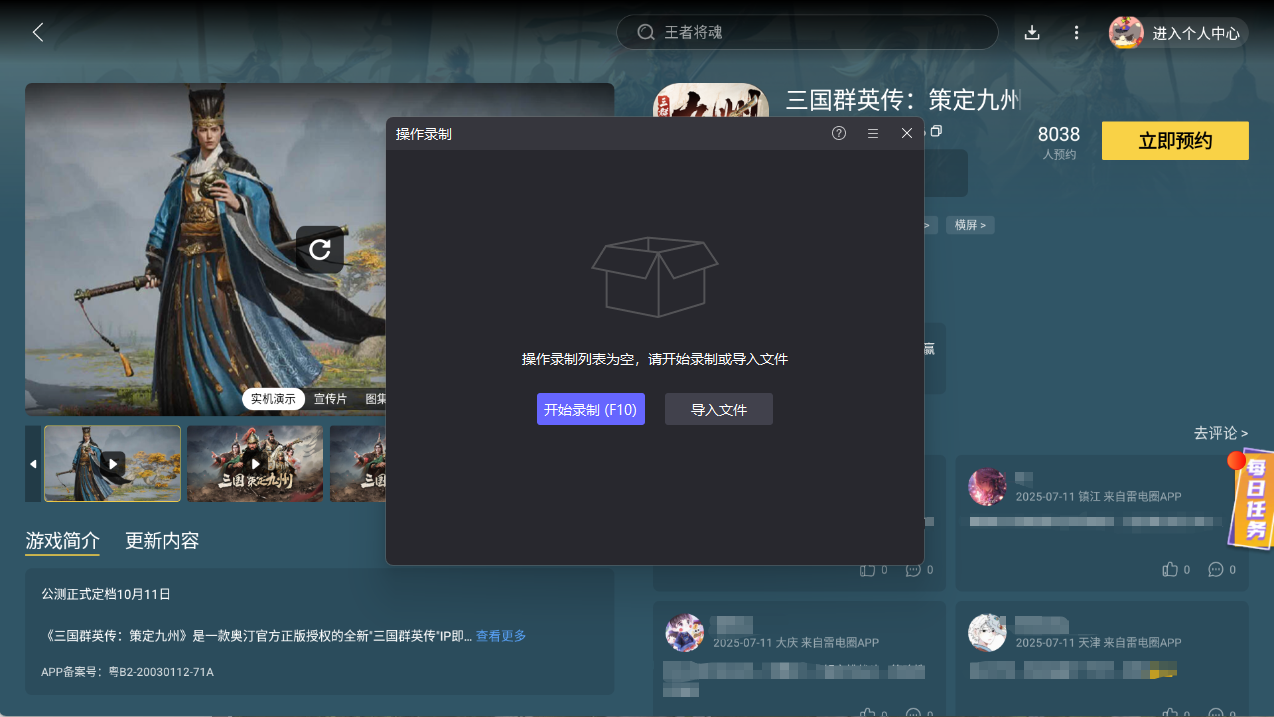Play the second video thumbnail
This screenshot has width=1274, height=717.
click(255, 464)
